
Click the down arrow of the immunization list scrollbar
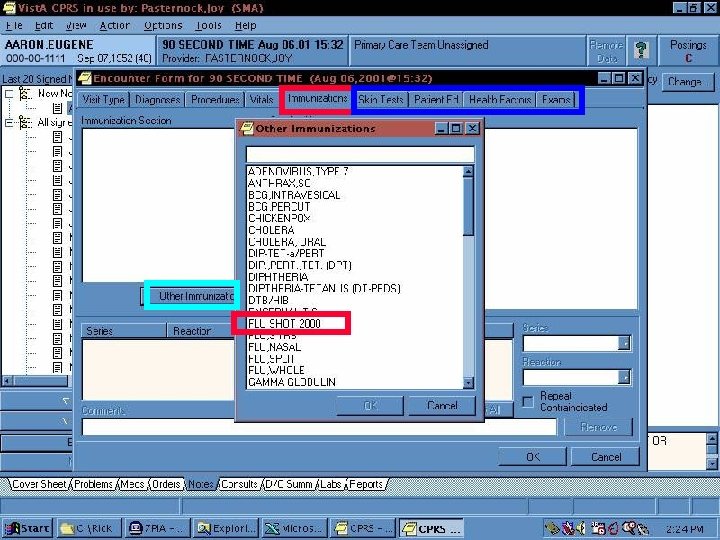click(468, 382)
